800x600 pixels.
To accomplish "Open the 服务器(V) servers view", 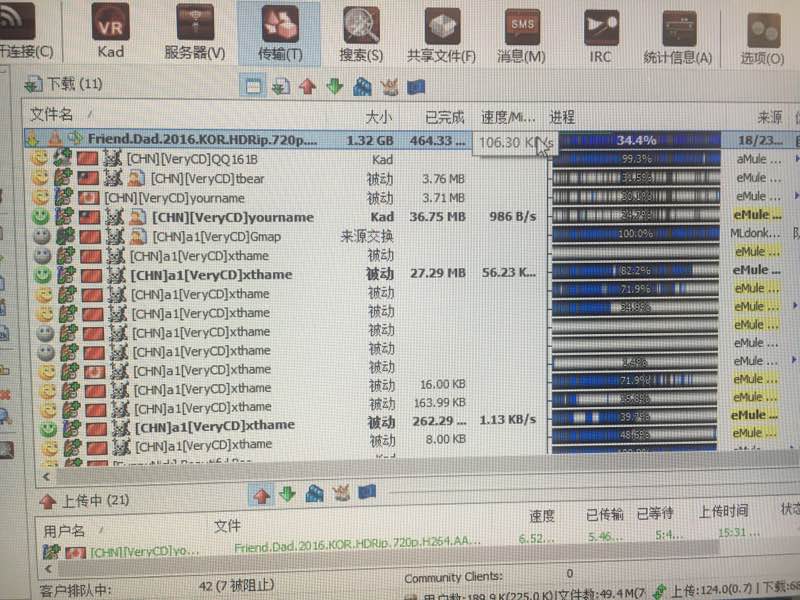I will 195,32.
